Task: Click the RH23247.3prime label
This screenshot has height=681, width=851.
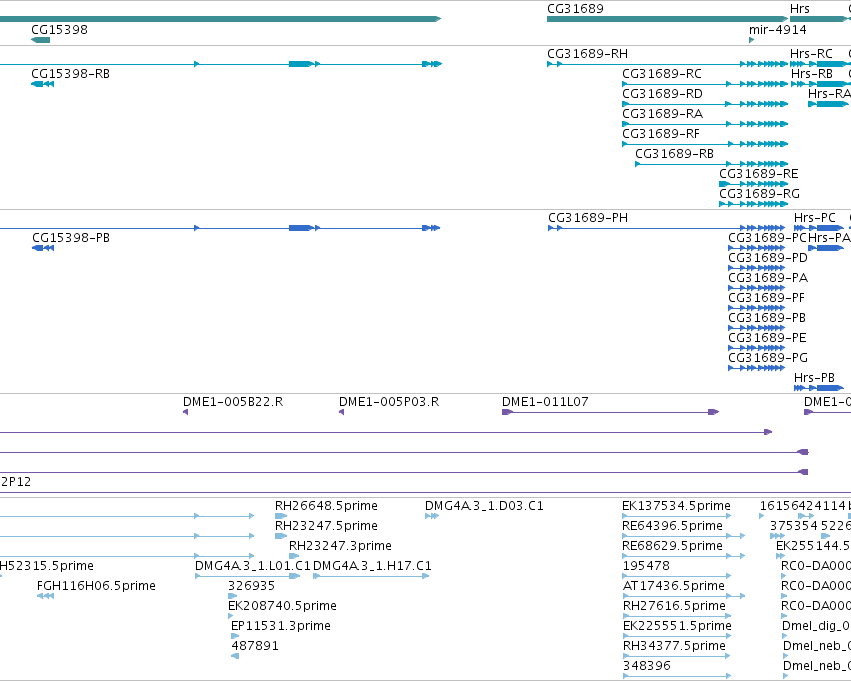Action: click(340, 546)
